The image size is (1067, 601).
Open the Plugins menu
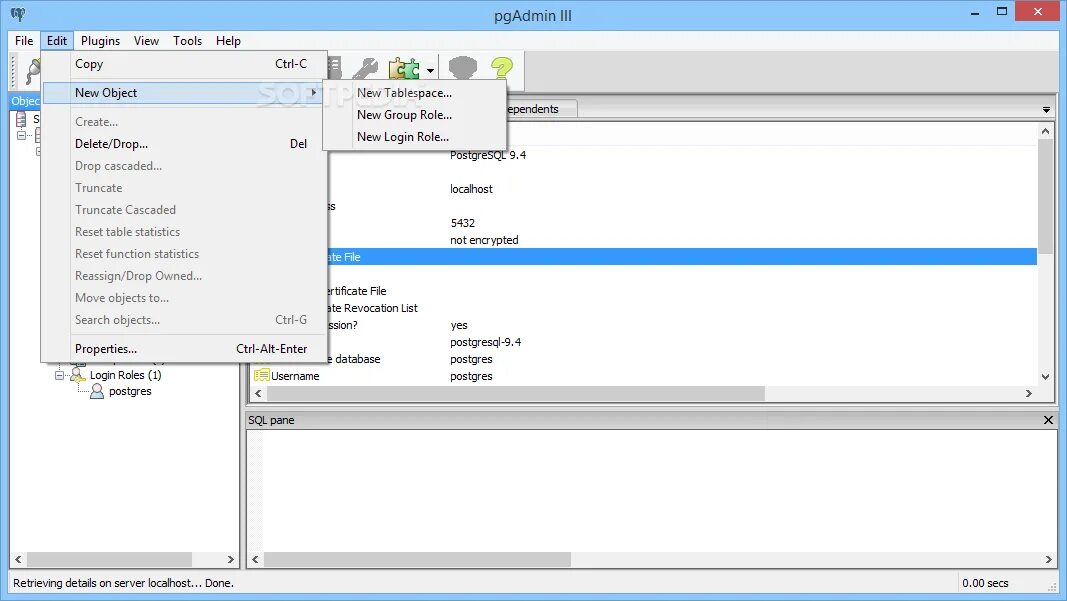[100, 41]
